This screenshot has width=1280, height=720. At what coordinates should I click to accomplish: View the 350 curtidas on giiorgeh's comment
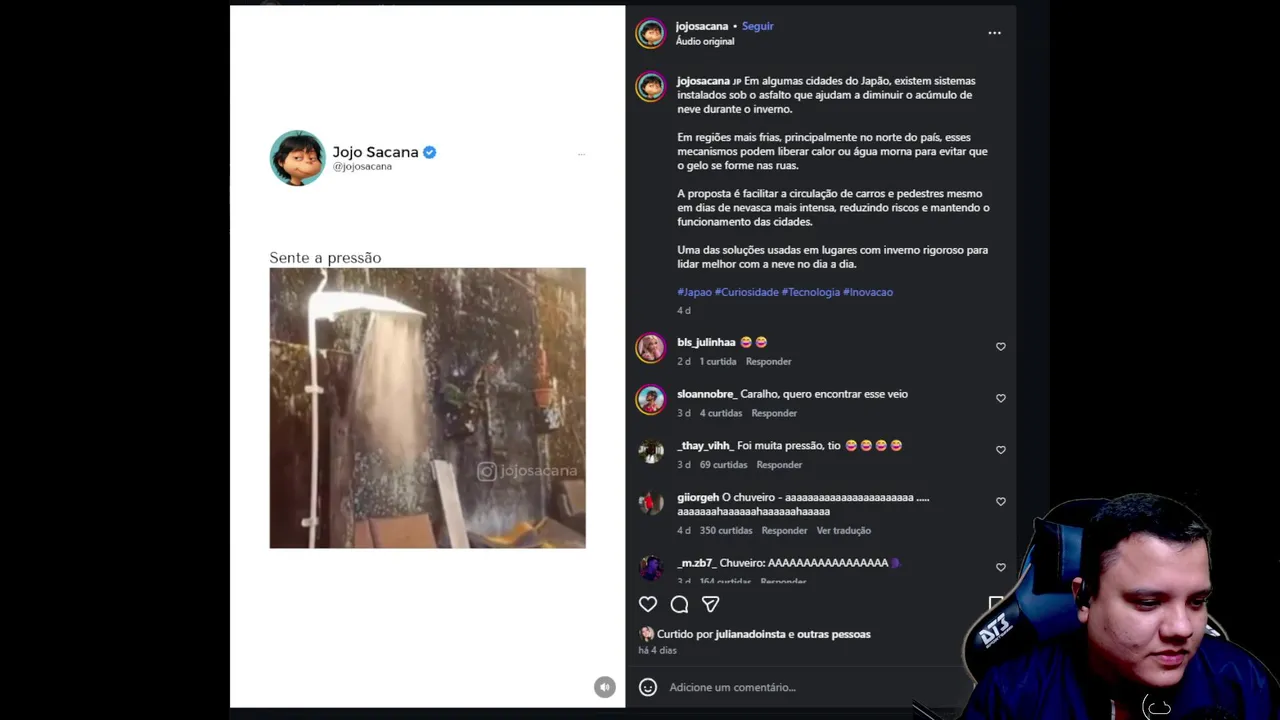tap(726, 531)
